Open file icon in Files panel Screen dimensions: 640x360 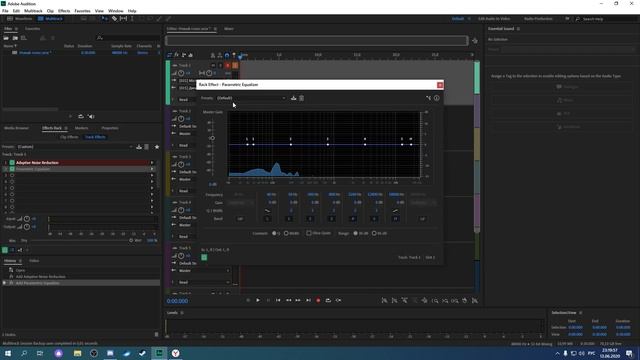[6, 38]
